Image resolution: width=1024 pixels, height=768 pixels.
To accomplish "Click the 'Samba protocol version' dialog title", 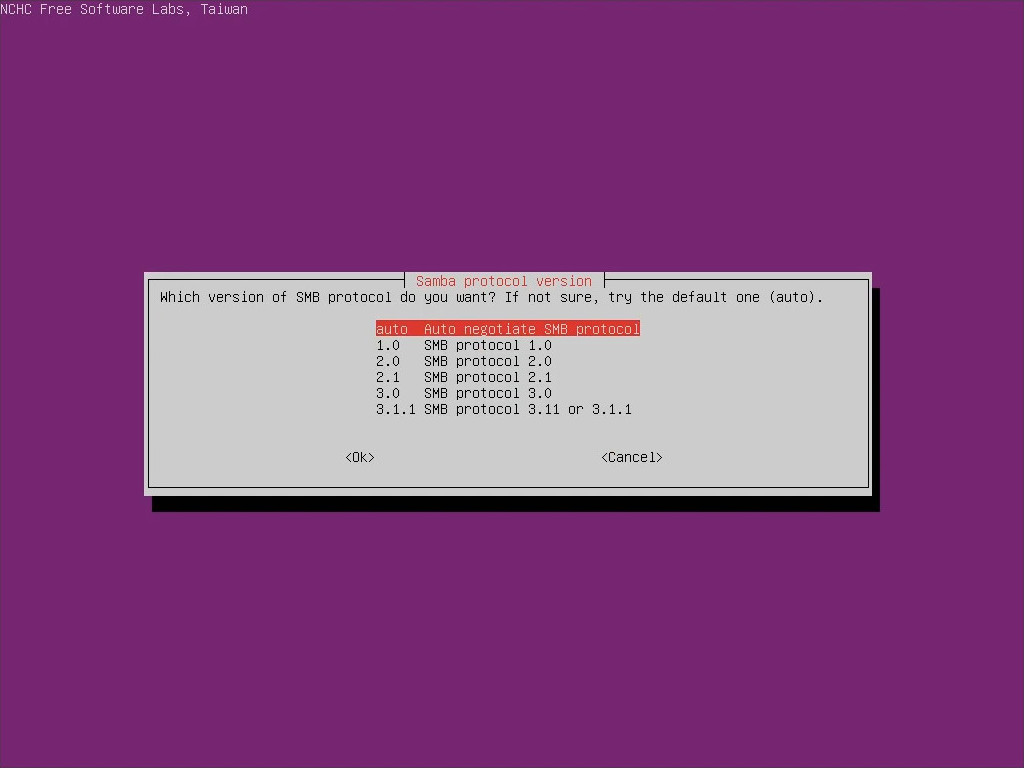I will point(504,281).
